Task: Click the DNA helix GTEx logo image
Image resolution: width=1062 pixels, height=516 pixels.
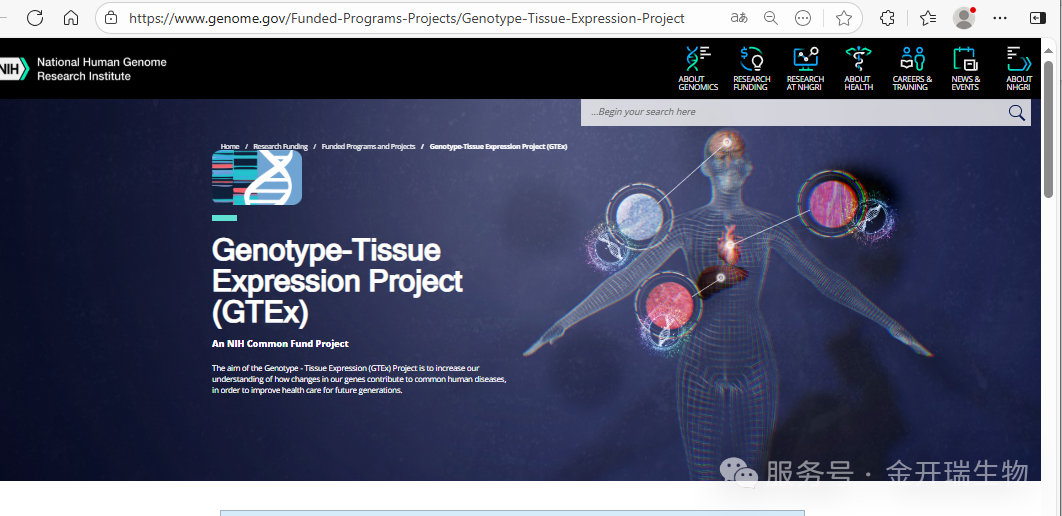Action: coord(257,177)
